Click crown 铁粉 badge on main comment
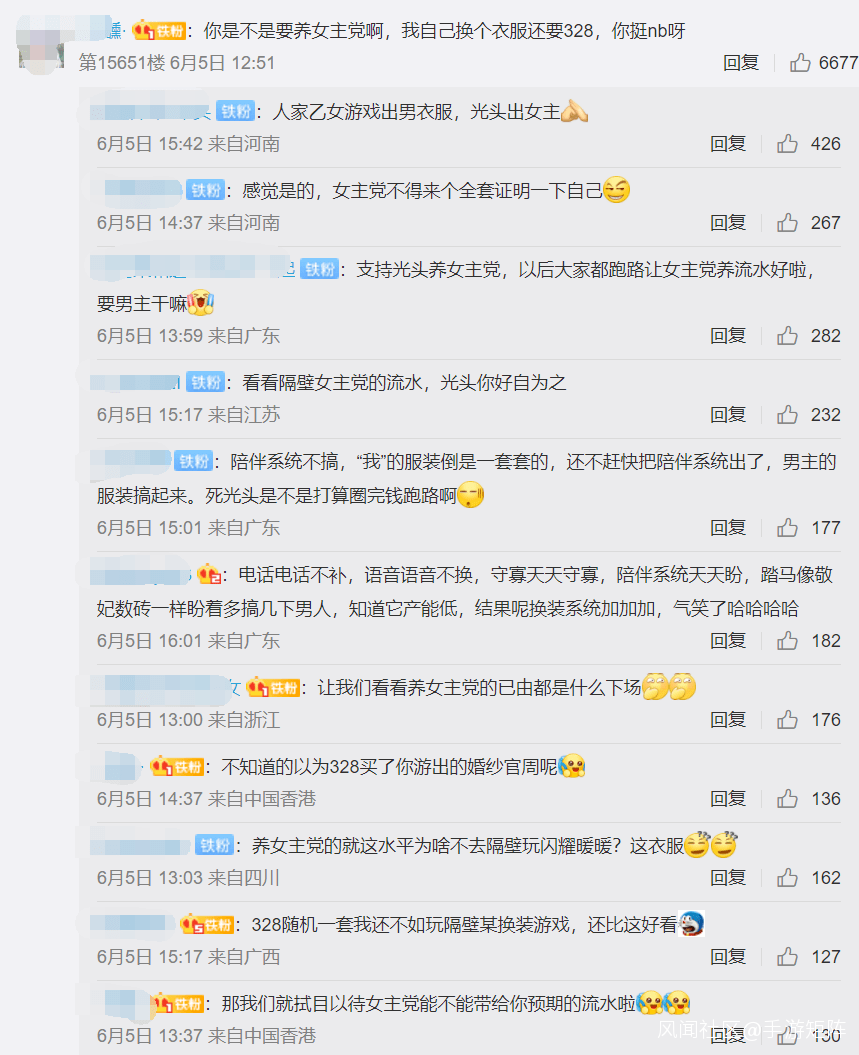This screenshot has height=1055, width=859. click(159, 31)
